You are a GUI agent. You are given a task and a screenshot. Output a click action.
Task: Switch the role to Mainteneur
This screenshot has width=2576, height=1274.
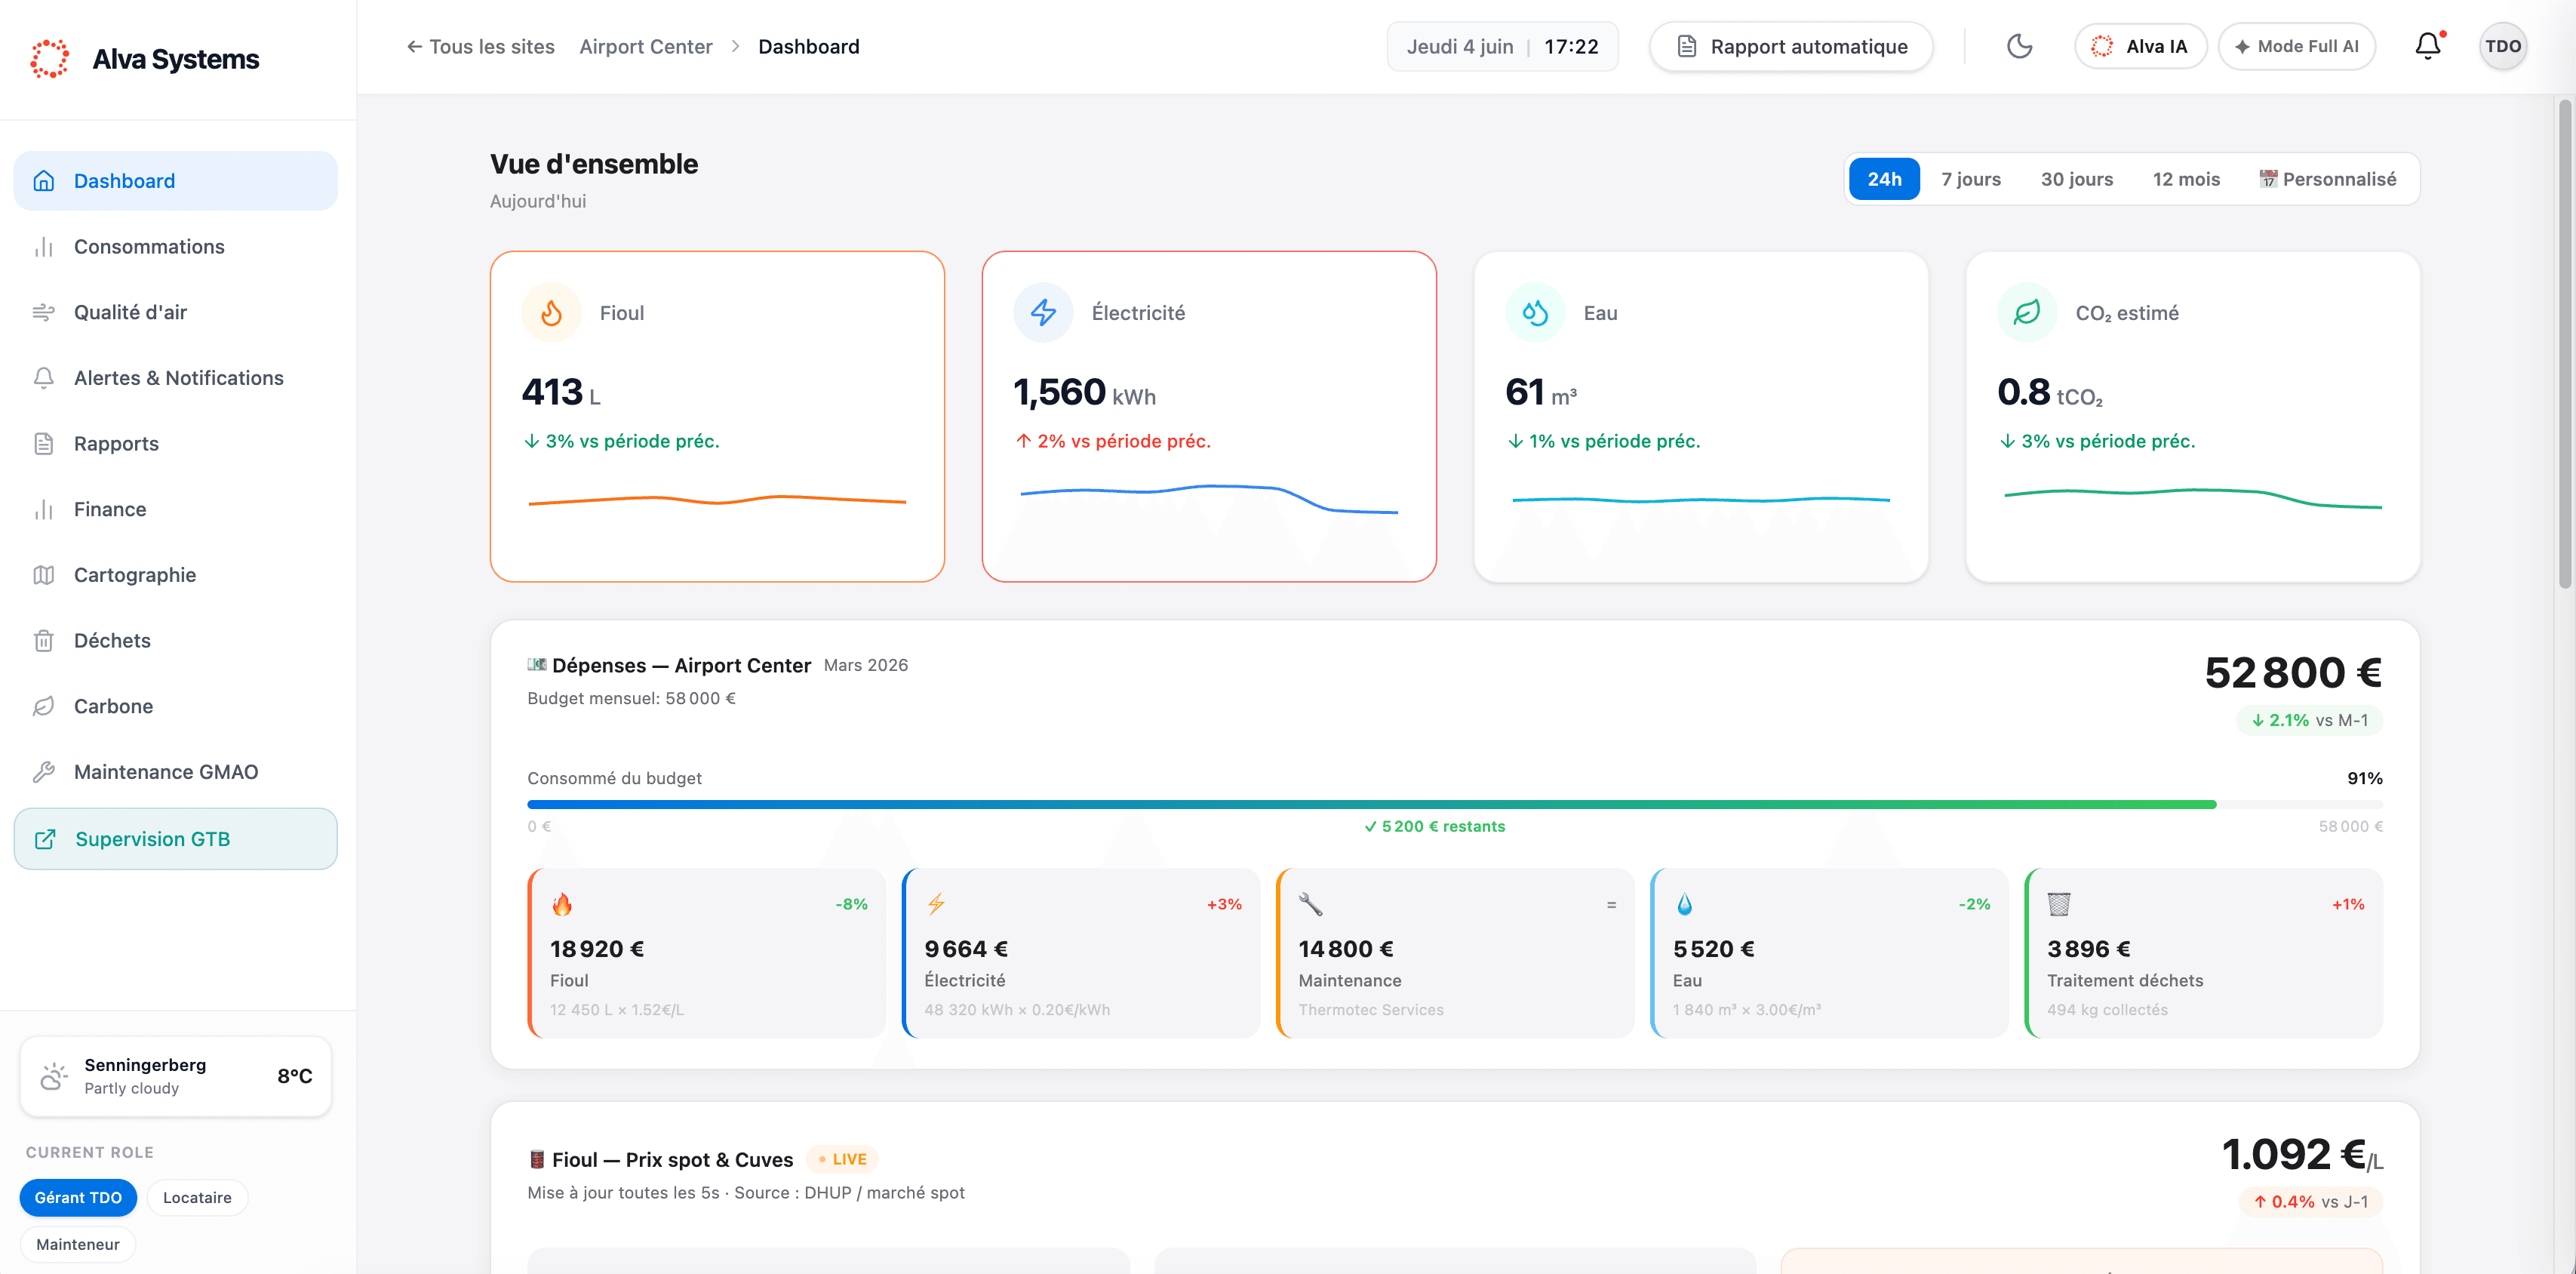coord(78,1244)
